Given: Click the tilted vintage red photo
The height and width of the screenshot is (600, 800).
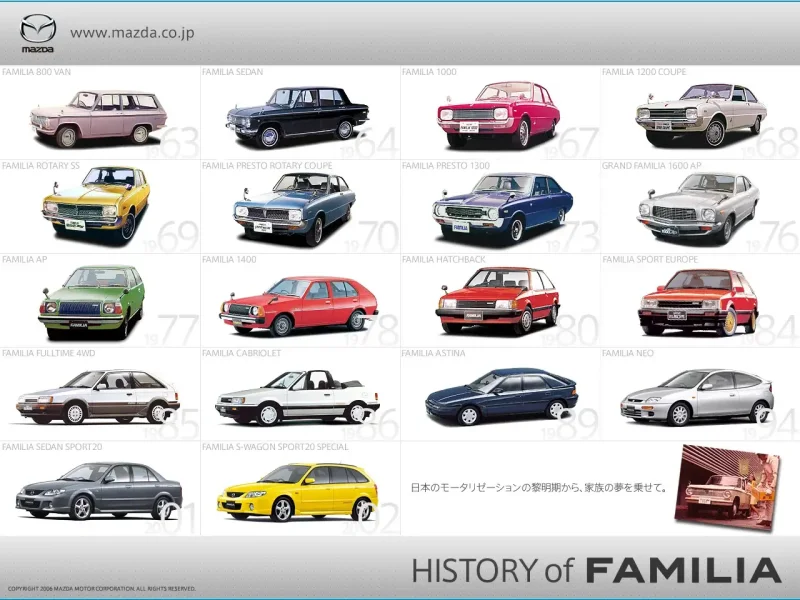Looking at the screenshot, I should (x=728, y=487).
